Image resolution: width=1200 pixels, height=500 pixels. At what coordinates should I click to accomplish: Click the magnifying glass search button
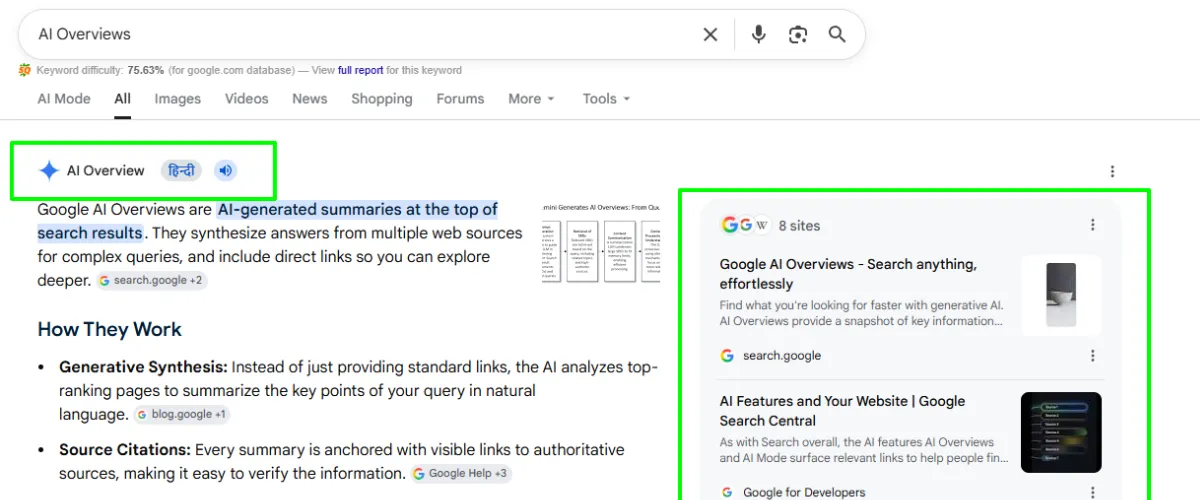837,34
